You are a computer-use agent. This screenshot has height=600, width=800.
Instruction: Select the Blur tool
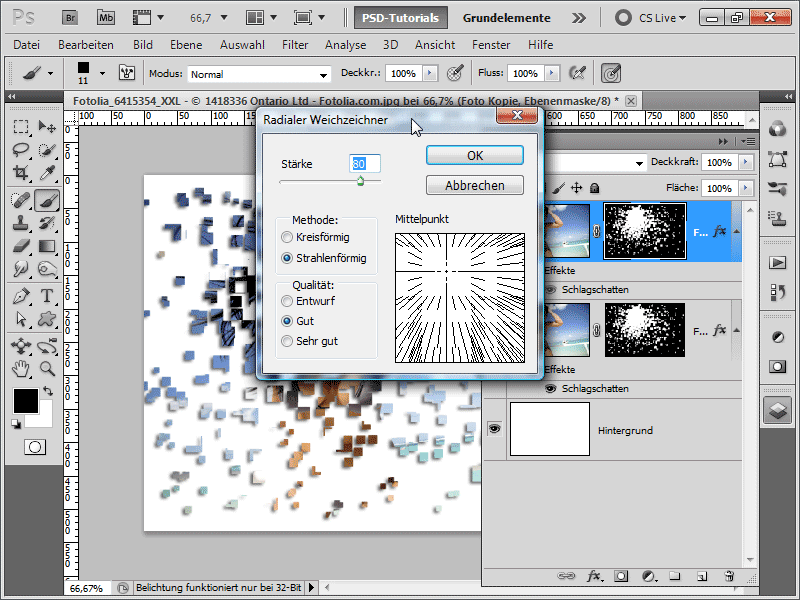21,269
